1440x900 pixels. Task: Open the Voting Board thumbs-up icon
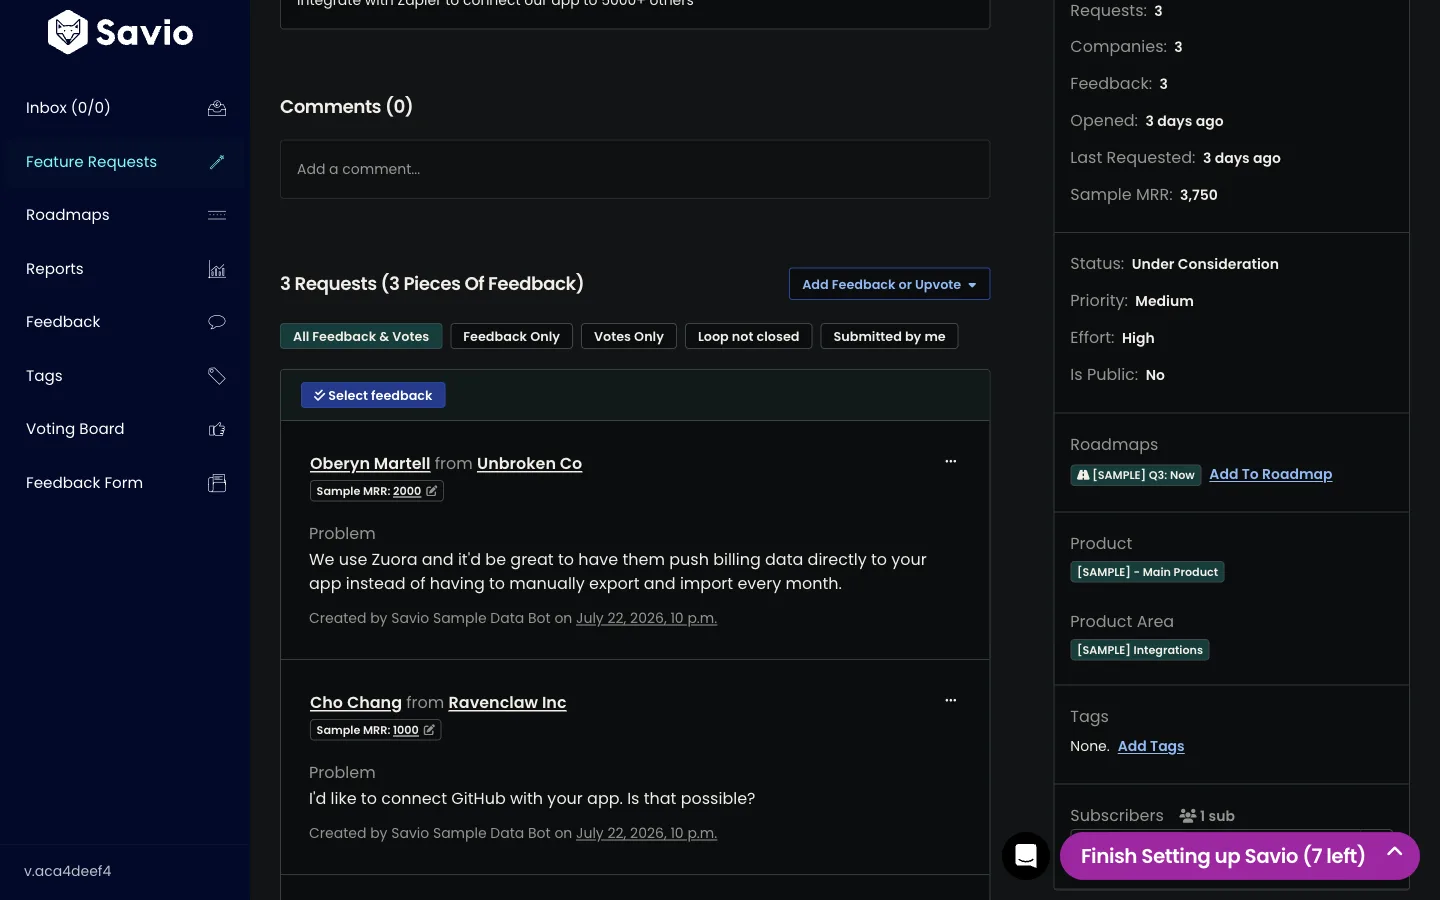pos(217,429)
